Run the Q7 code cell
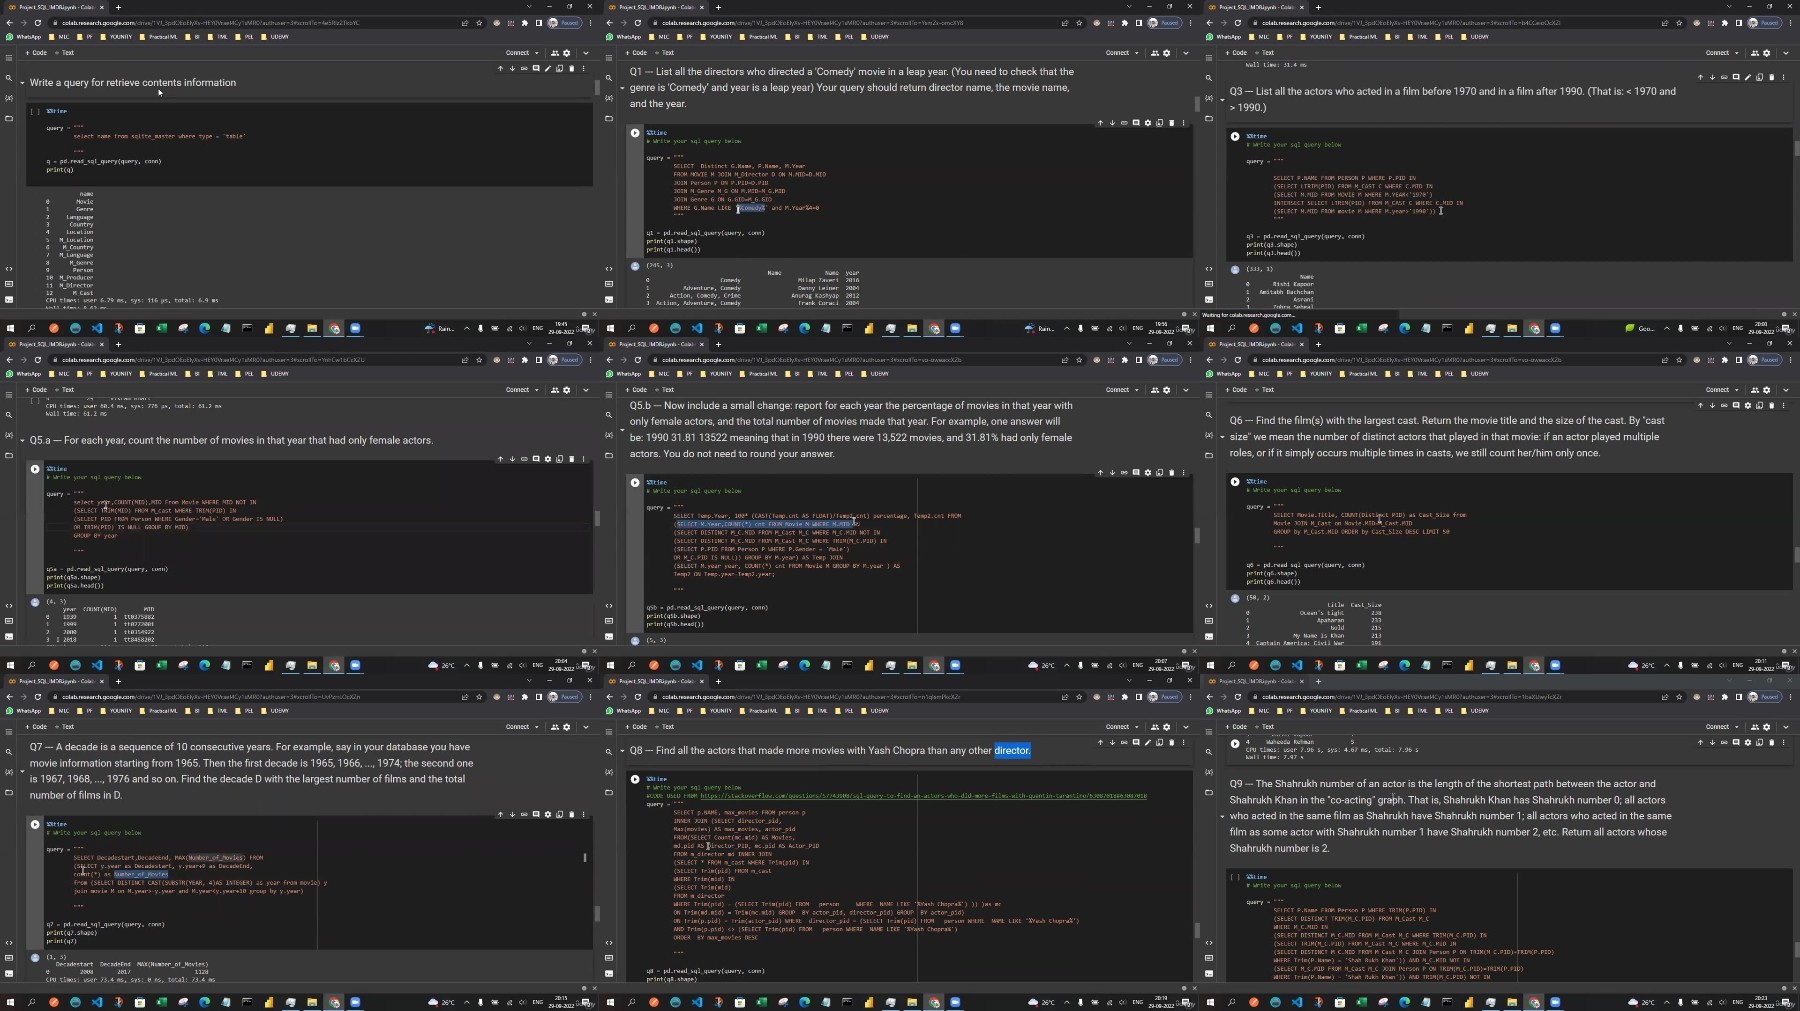 pyautogui.click(x=35, y=824)
